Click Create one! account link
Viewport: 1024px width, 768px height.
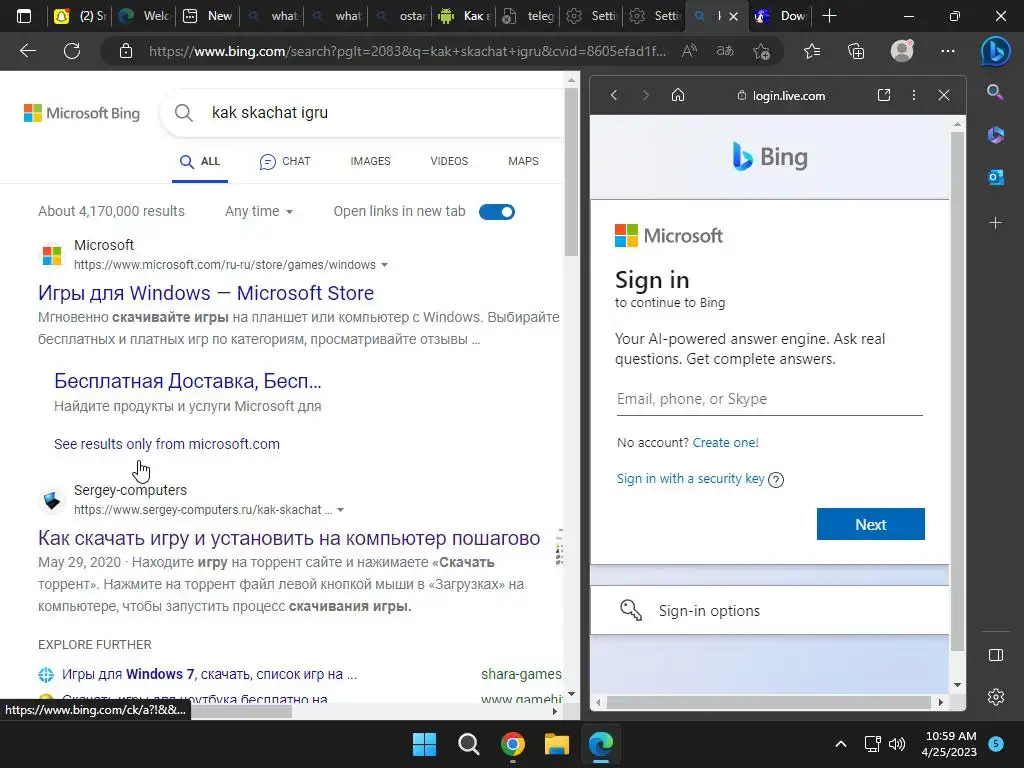[726, 443]
